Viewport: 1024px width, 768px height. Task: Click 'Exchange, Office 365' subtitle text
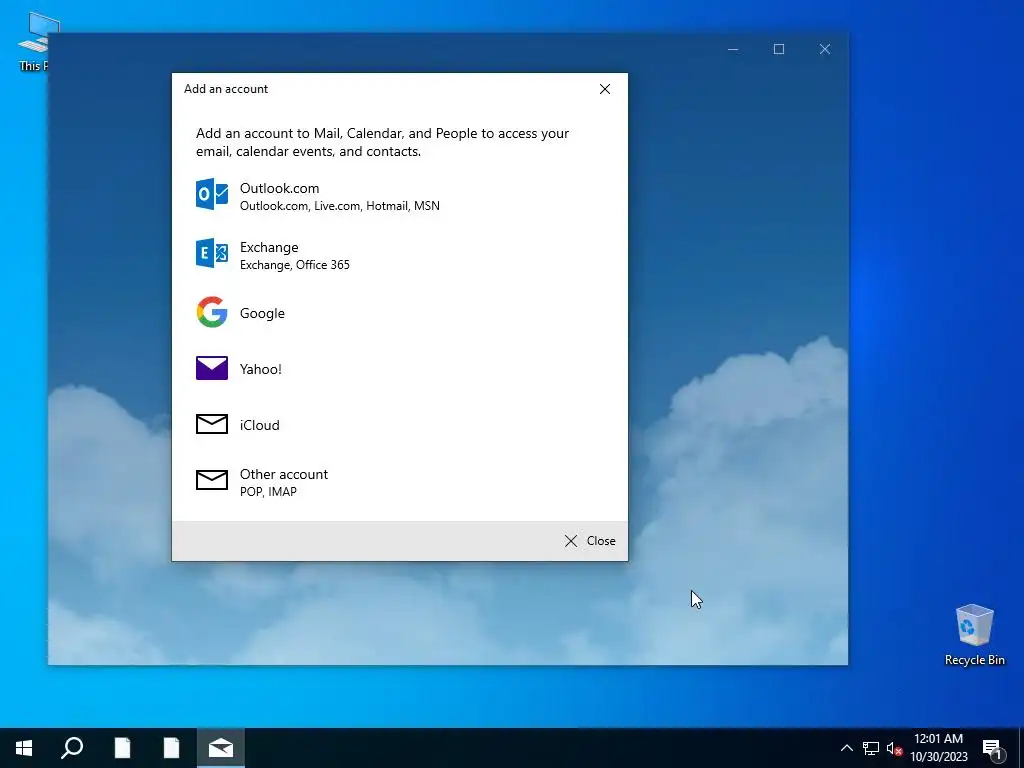295,264
